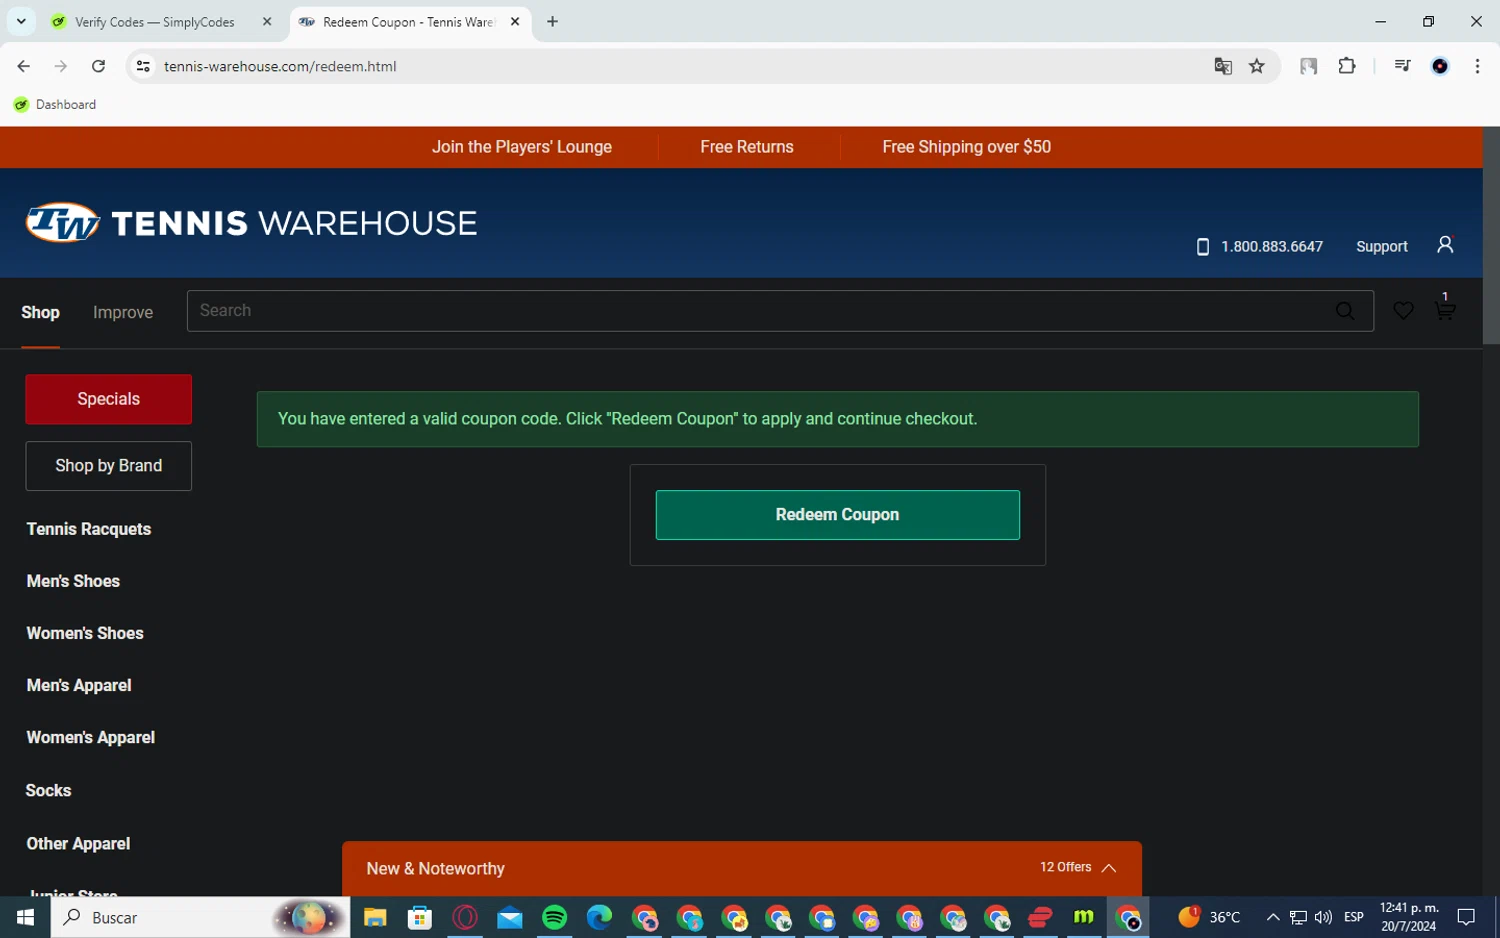Open Windows notification center
The height and width of the screenshot is (938, 1500).
coord(1466,917)
